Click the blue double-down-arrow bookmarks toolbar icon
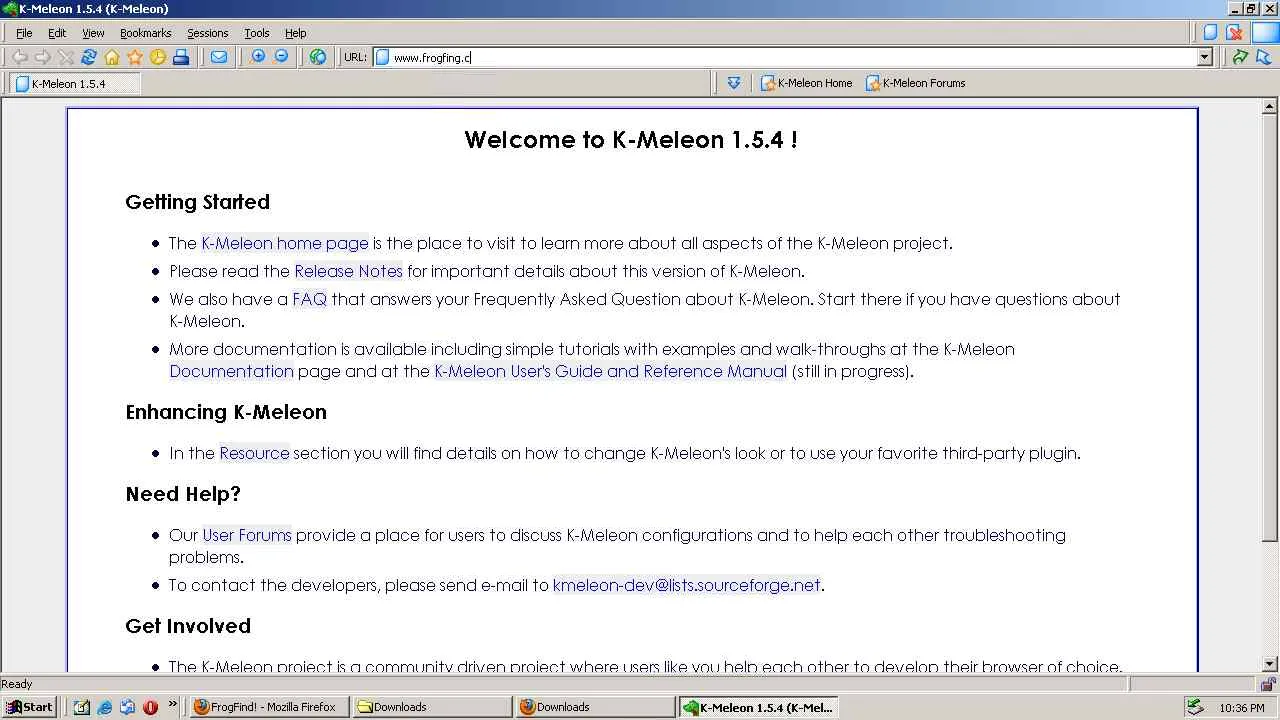The image size is (1280, 720). (x=733, y=83)
